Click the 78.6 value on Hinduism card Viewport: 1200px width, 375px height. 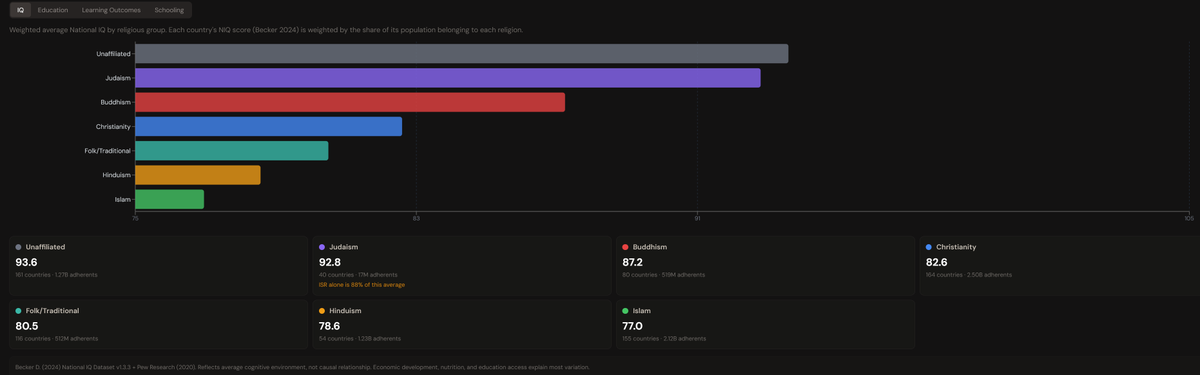(330, 326)
